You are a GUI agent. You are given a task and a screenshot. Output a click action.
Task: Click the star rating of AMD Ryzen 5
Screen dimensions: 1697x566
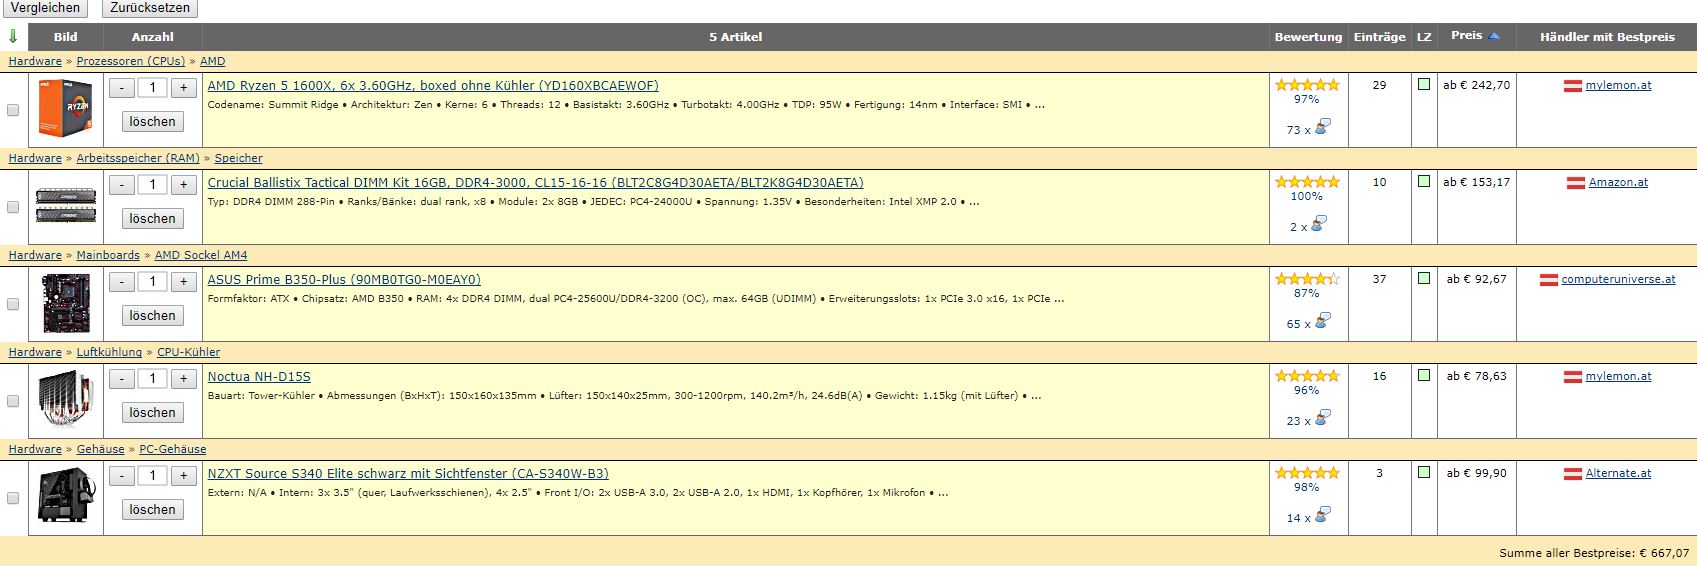pos(1307,85)
